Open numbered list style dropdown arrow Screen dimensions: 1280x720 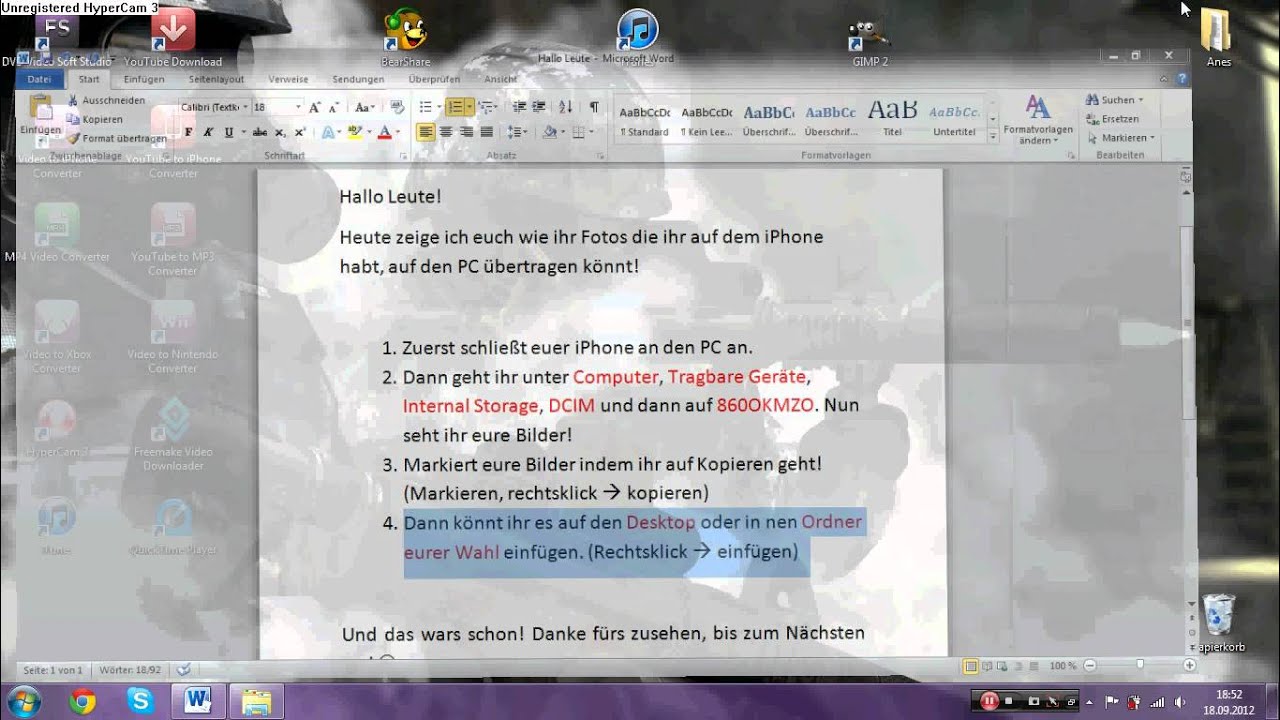[x=470, y=107]
